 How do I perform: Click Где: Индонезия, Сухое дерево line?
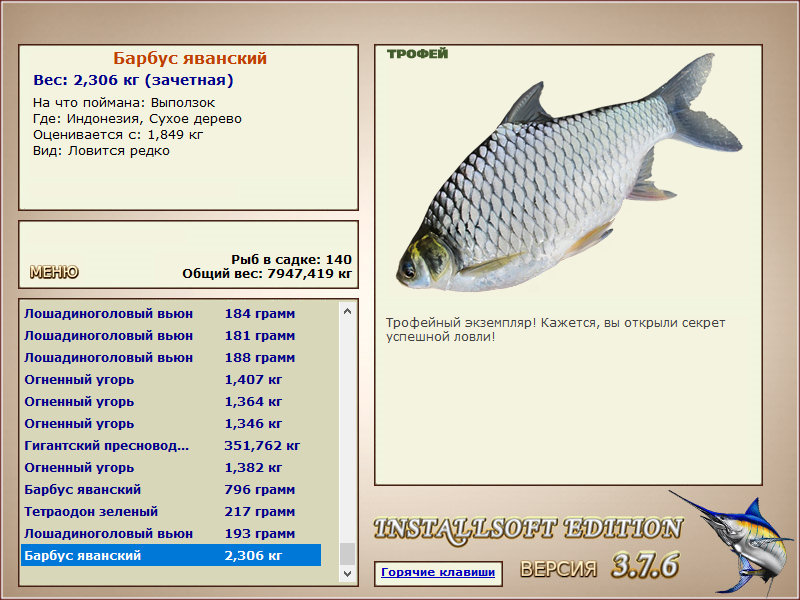(137, 119)
